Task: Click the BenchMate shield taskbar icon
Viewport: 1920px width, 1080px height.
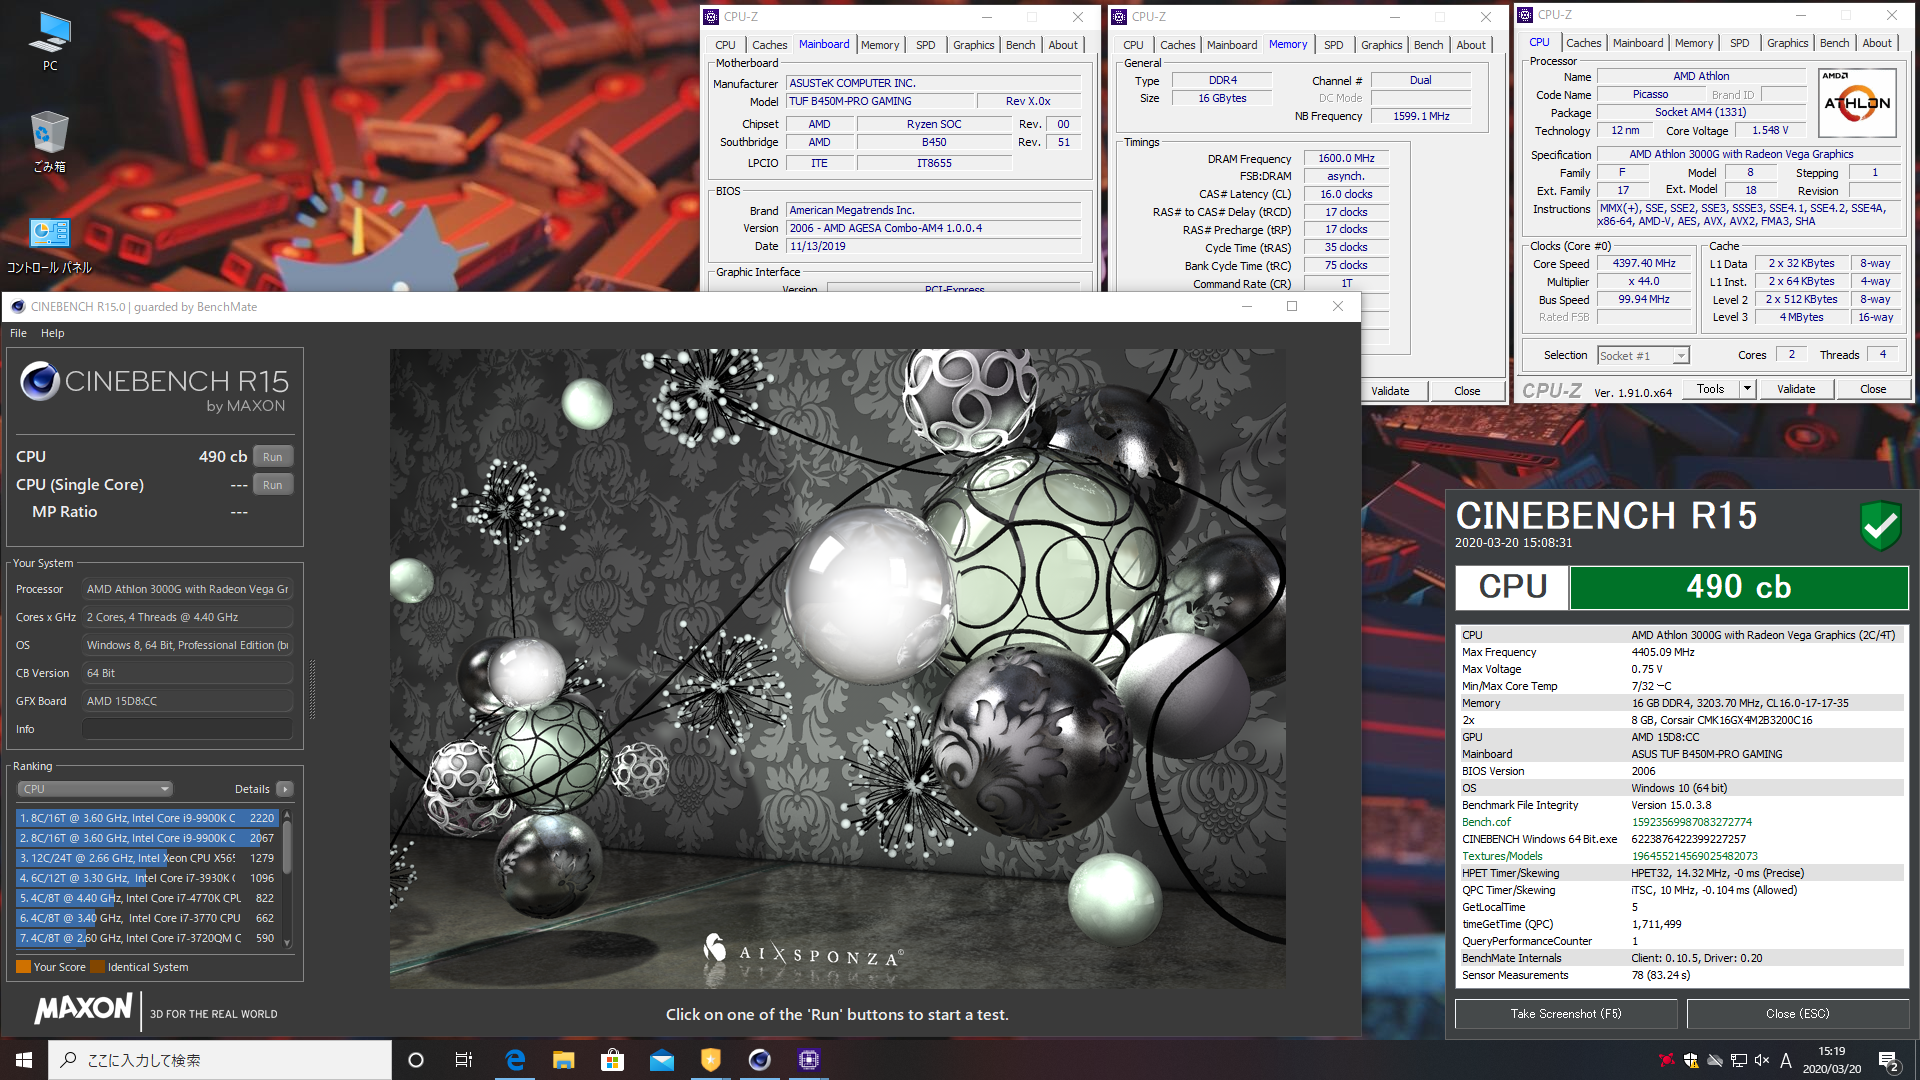Action: point(711,1060)
